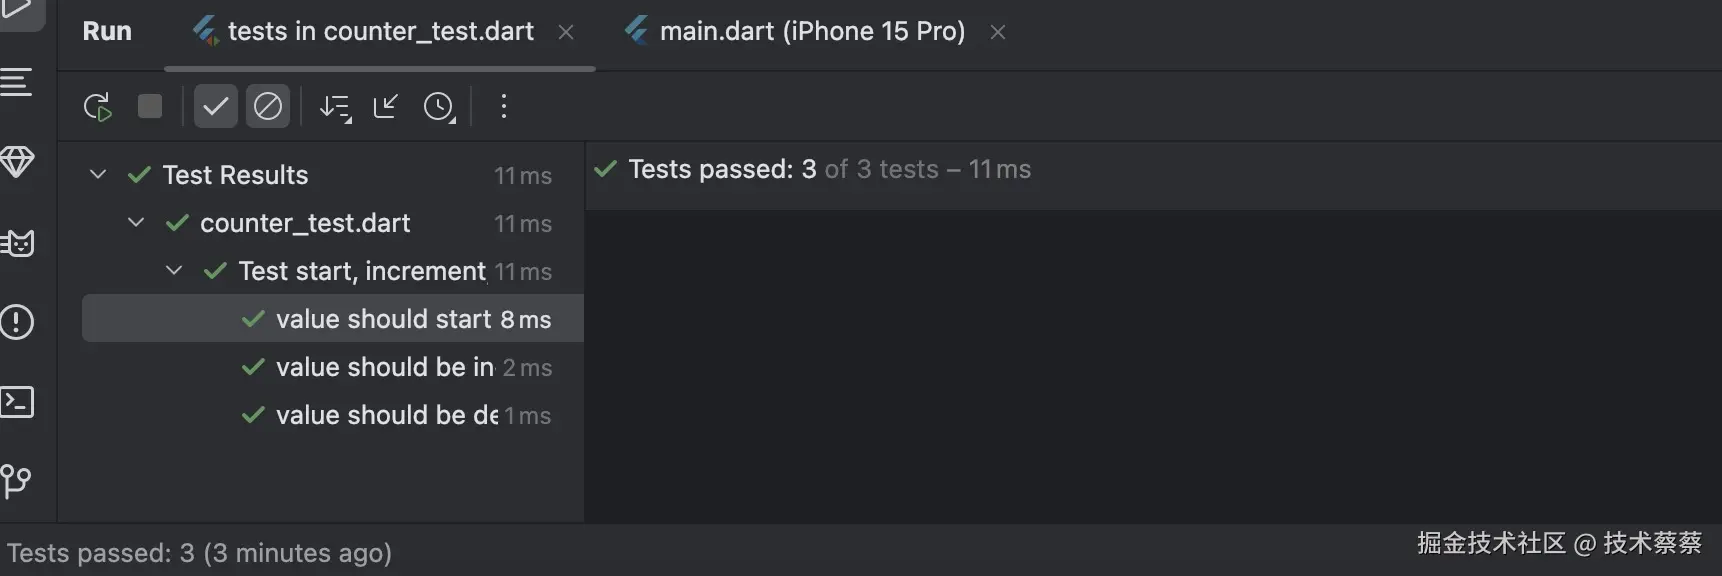Toggle the Show Ignored tests filter
Screen dimensions: 1722x576
[268, 107]
